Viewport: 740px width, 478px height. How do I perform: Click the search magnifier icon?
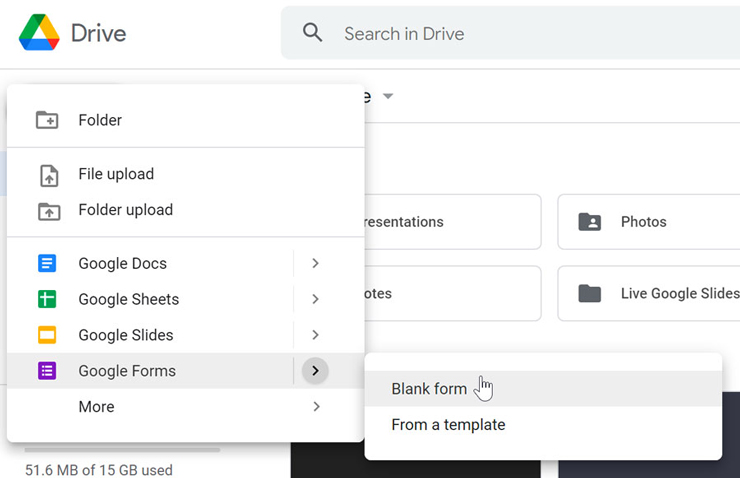click(x=312, y=33)
